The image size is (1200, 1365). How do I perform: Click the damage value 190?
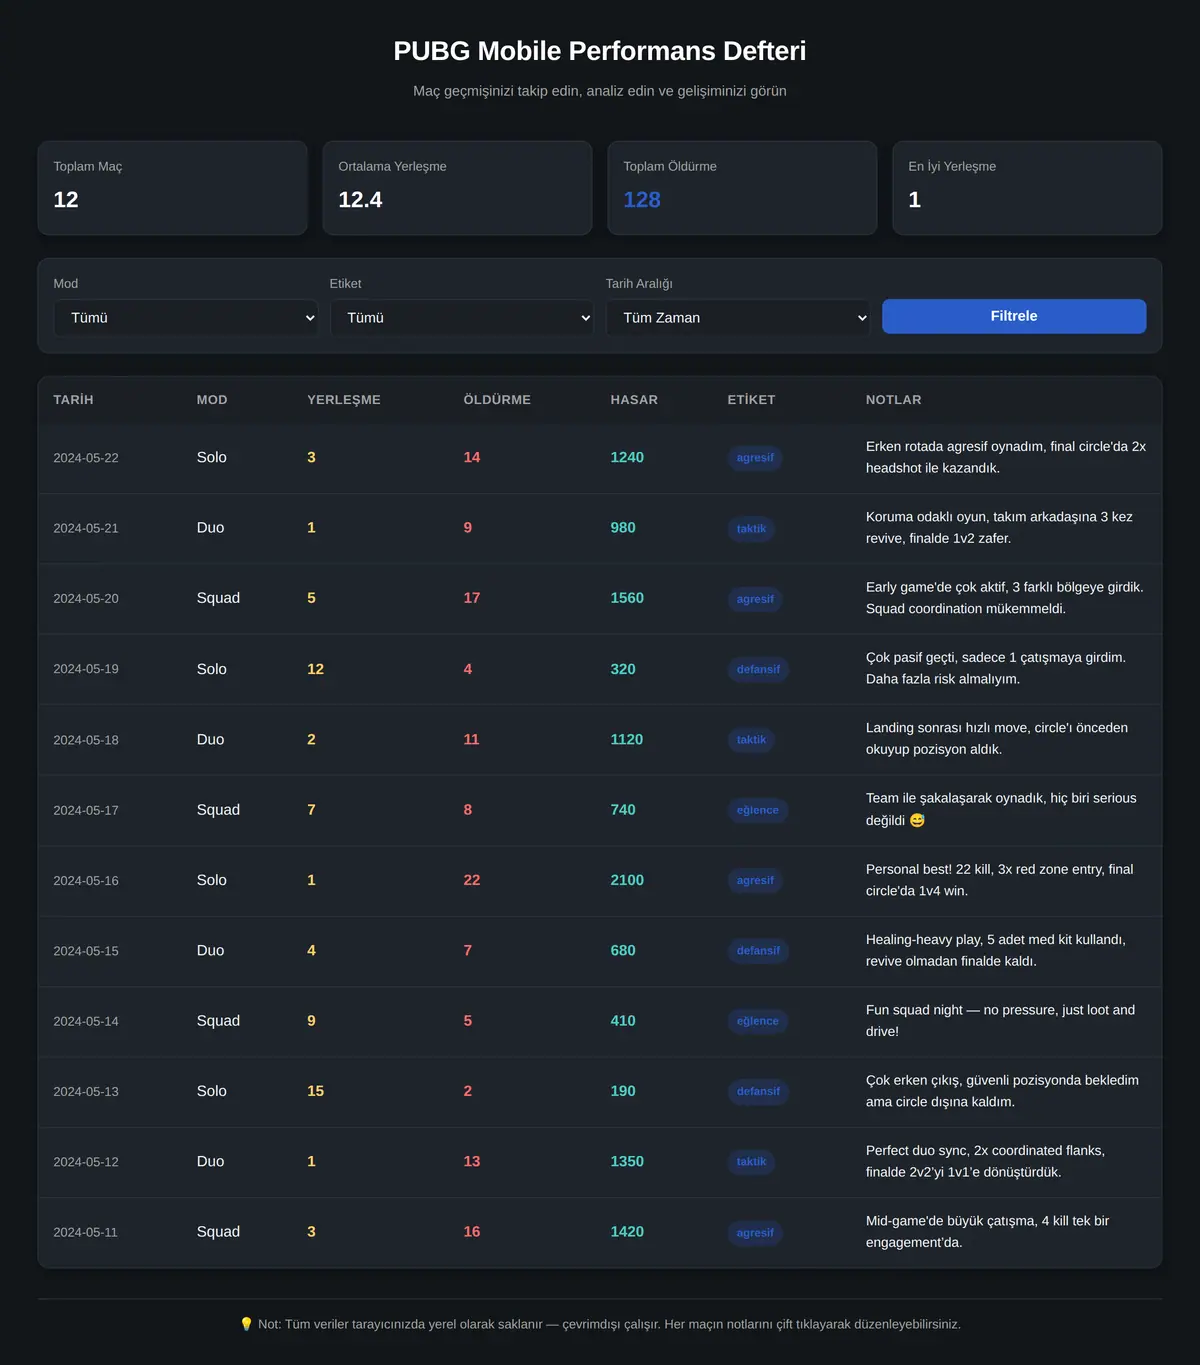[x=623, y=1091]
